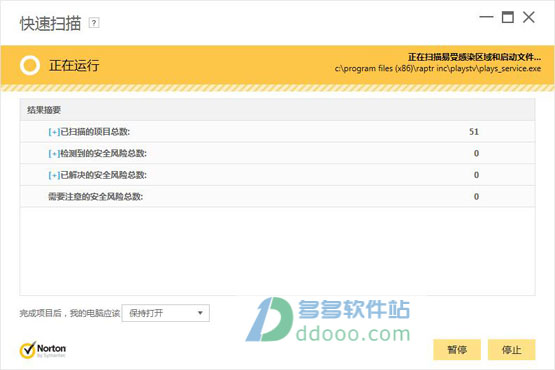Viewport: 555px width, 370px height.
Task: Expand 检测到的安全风险总数 row
Action: pos(54,154)
